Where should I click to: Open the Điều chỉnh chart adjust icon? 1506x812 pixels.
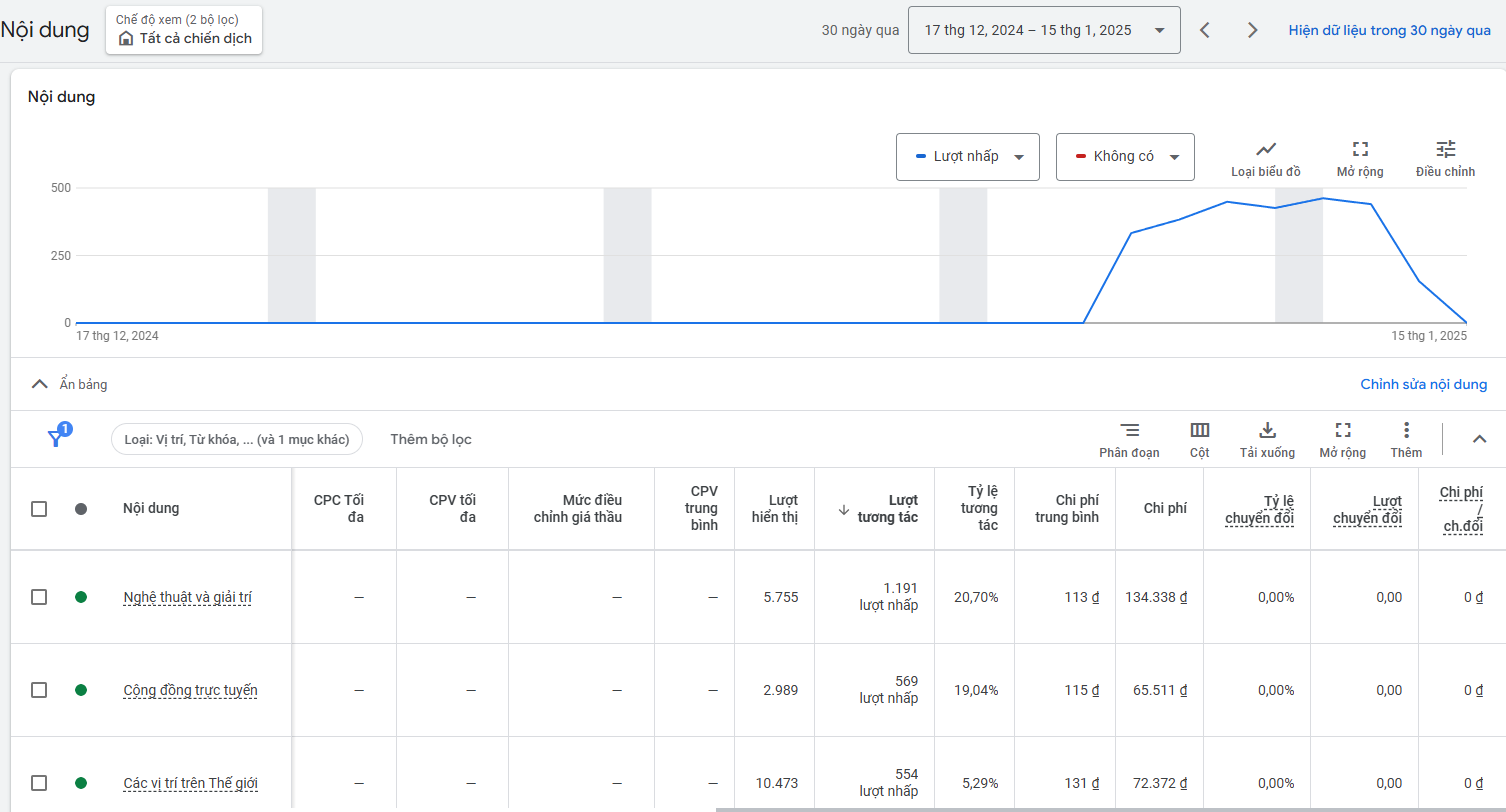click(x=1445, y=150)
